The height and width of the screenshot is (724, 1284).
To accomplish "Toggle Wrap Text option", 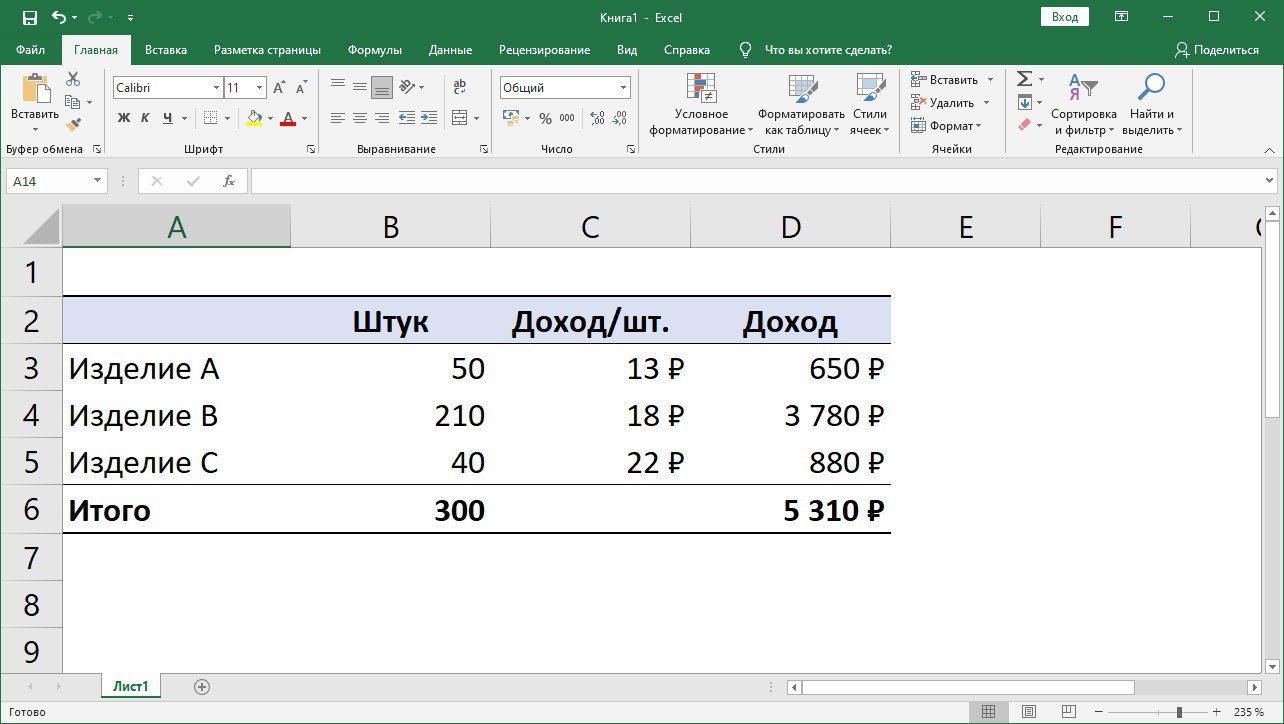I will 460,87.
